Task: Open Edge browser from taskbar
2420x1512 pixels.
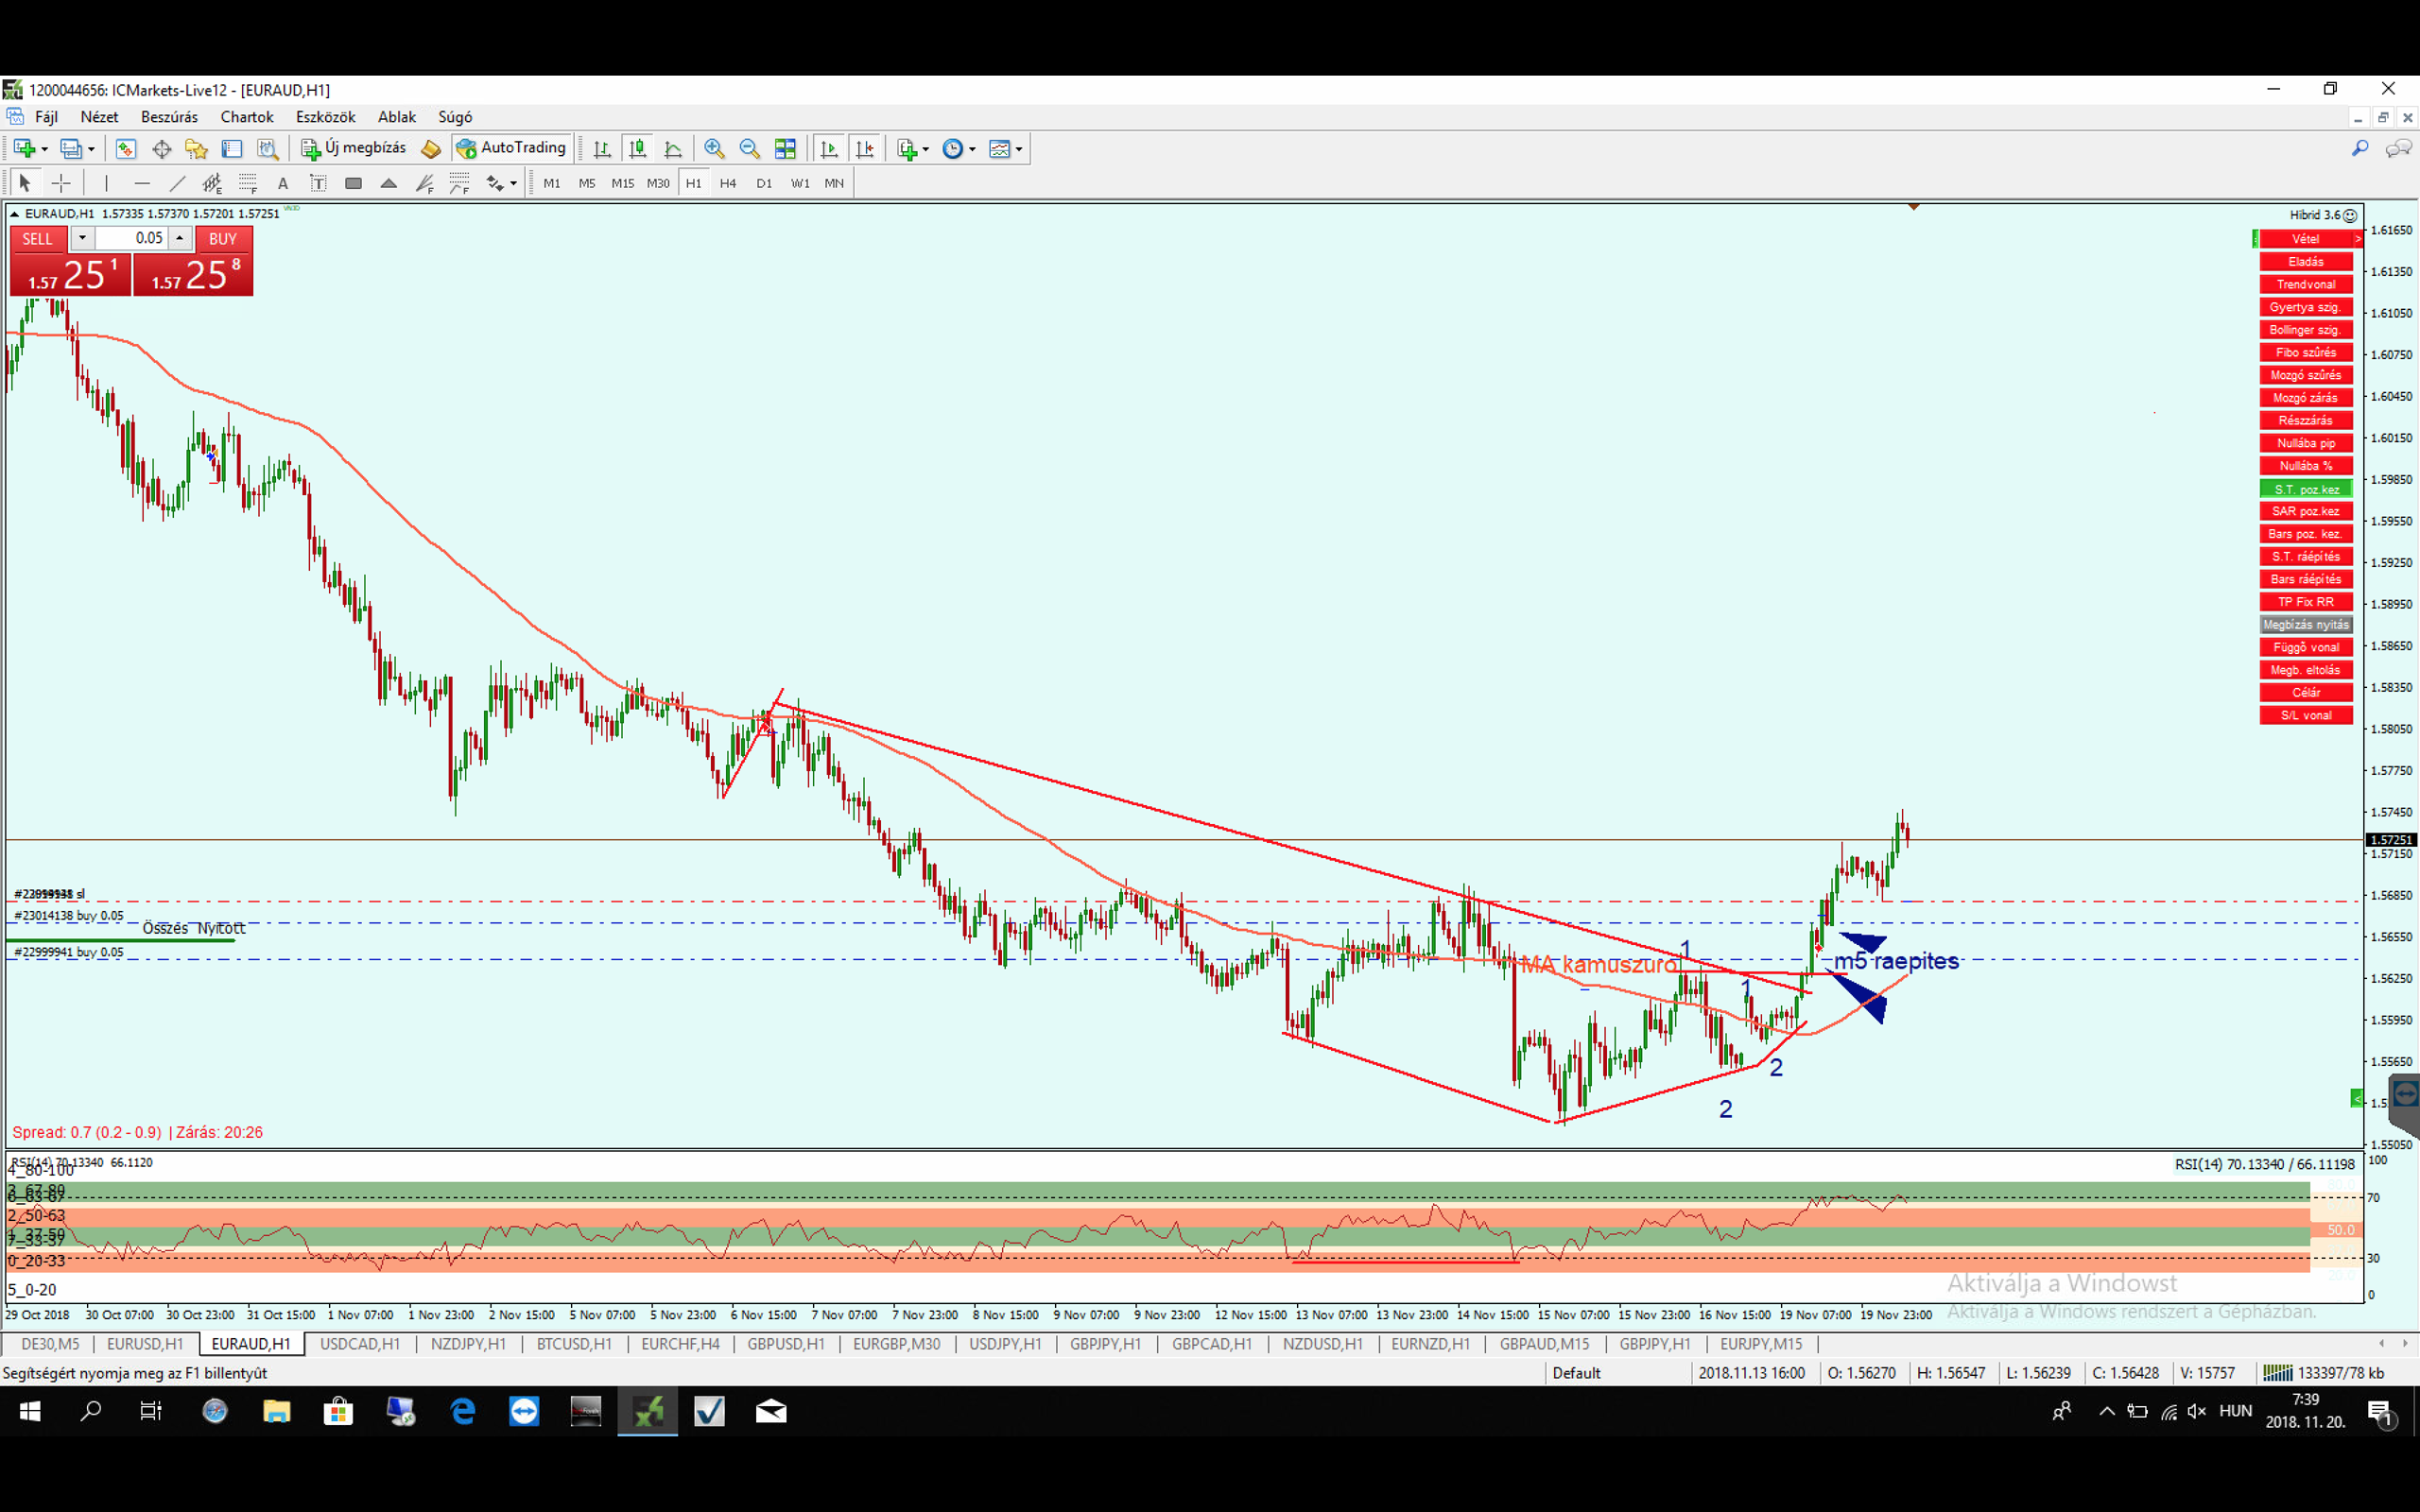Action: [x=463, y=1411]
